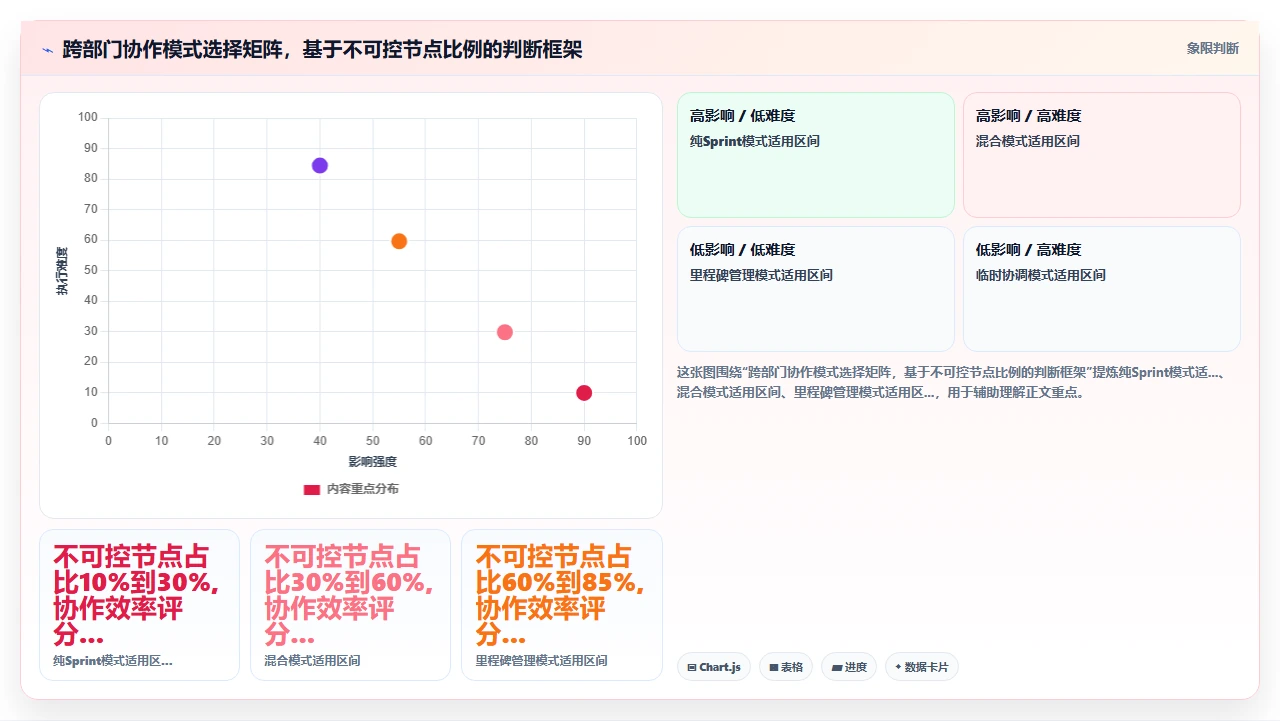1280x721 pixels.
Task: Click the red data point on the chart
Action: 584,393
